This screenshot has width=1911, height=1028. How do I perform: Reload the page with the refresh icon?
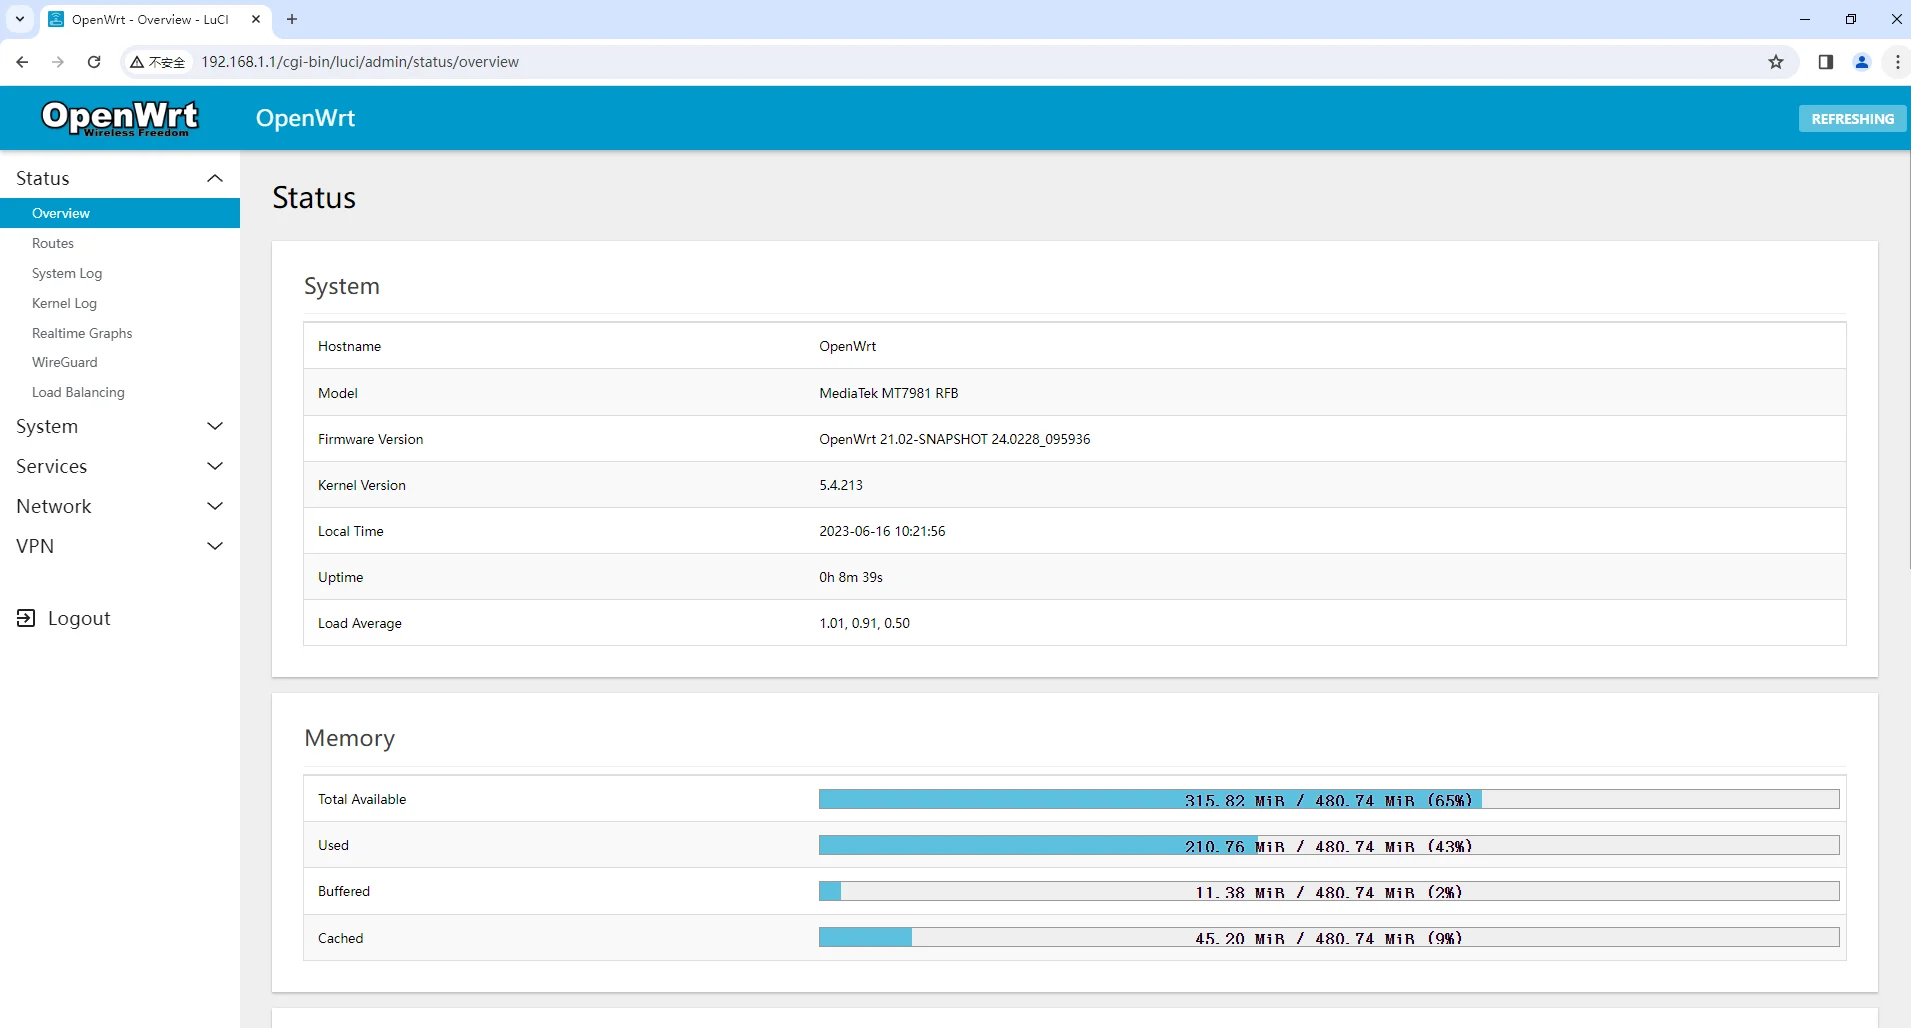click(x=94, y=62)
